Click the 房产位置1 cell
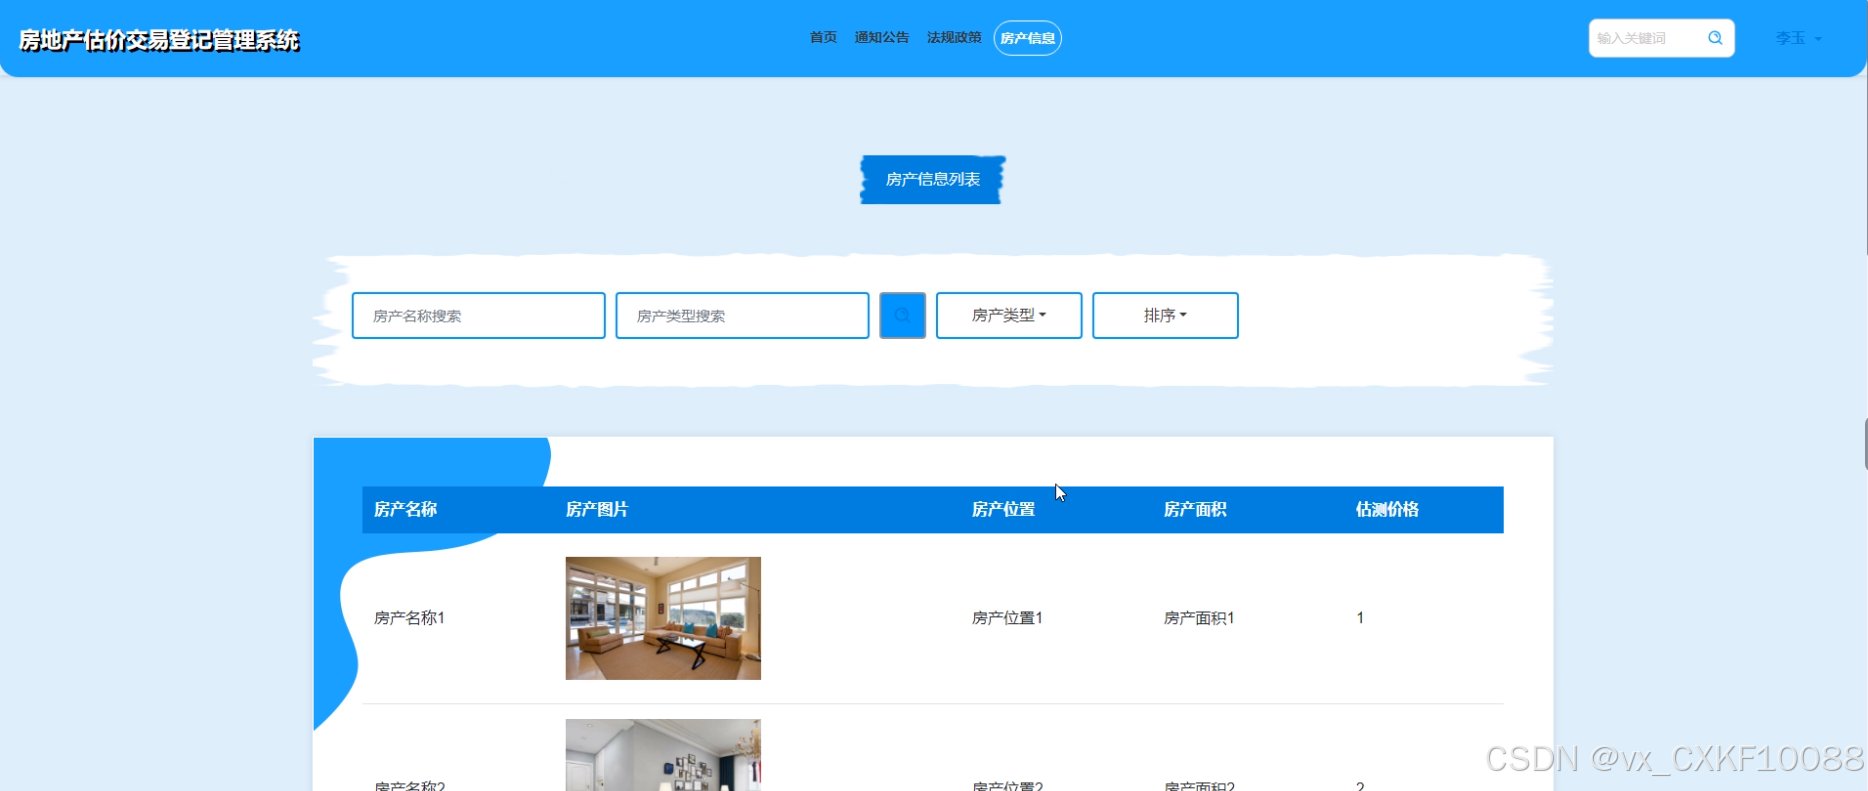 1007,618
